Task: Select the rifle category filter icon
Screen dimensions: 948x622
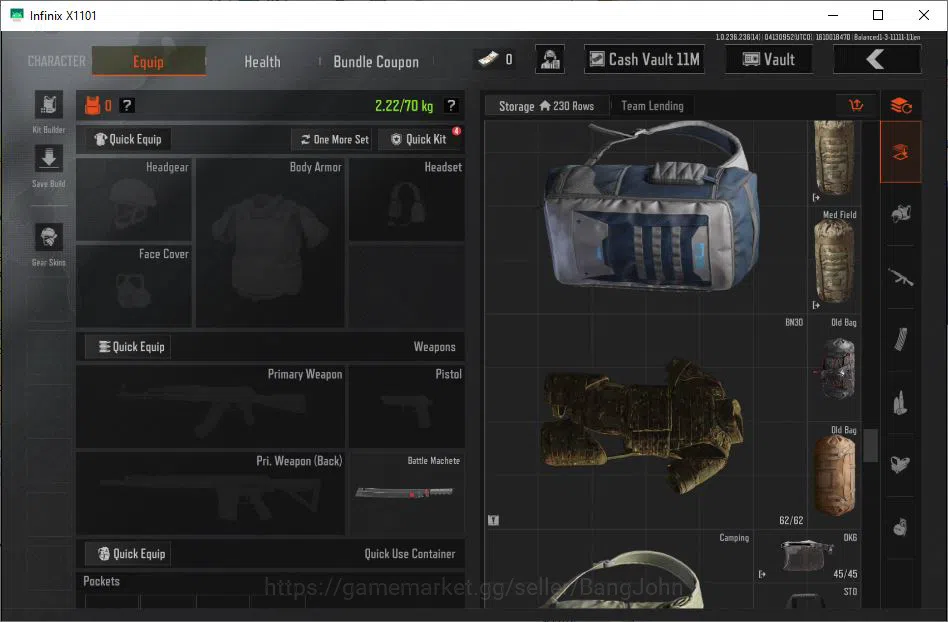Action: (x=901, y=278)
